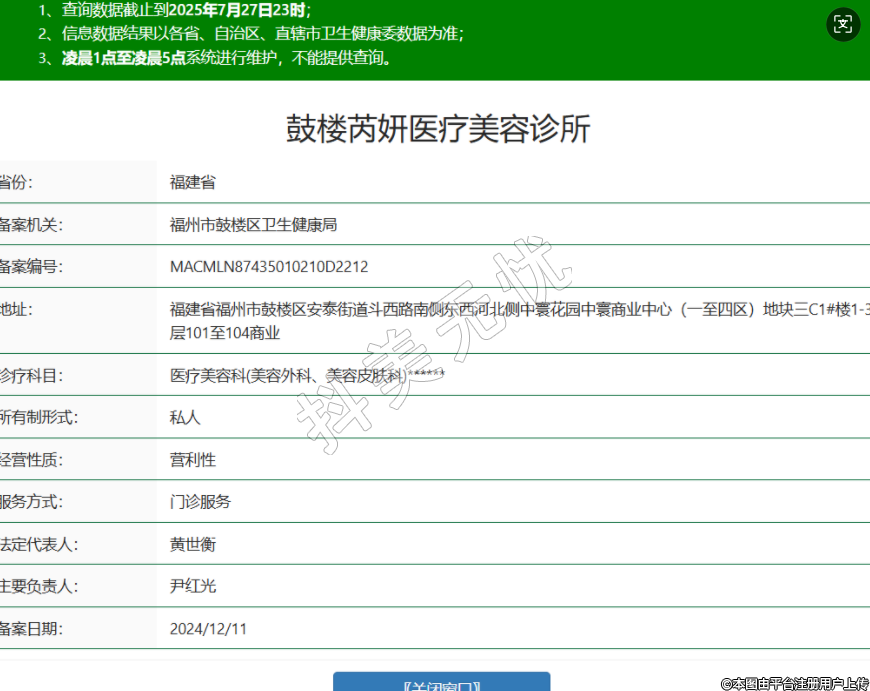Click the province value 福建省
The height and width of the screenshot is (691, 870).
coord(193,182)
